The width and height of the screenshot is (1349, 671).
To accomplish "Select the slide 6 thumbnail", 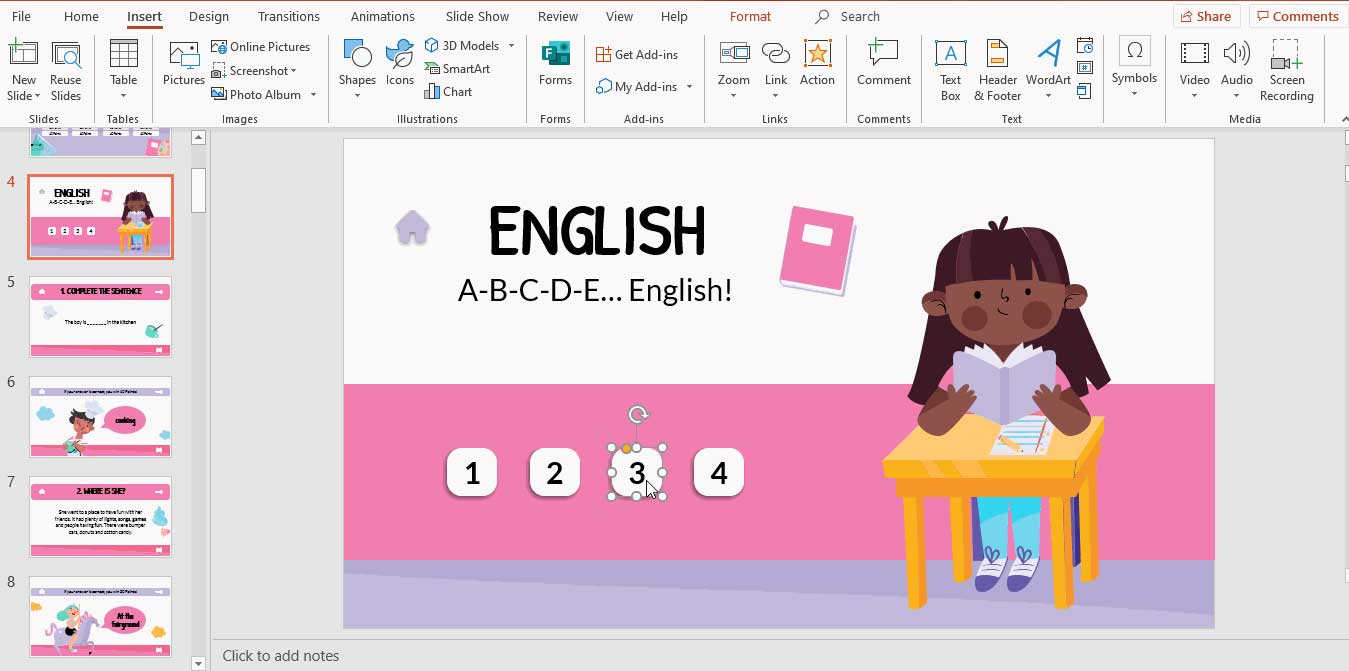I will [x=100, y=416].
